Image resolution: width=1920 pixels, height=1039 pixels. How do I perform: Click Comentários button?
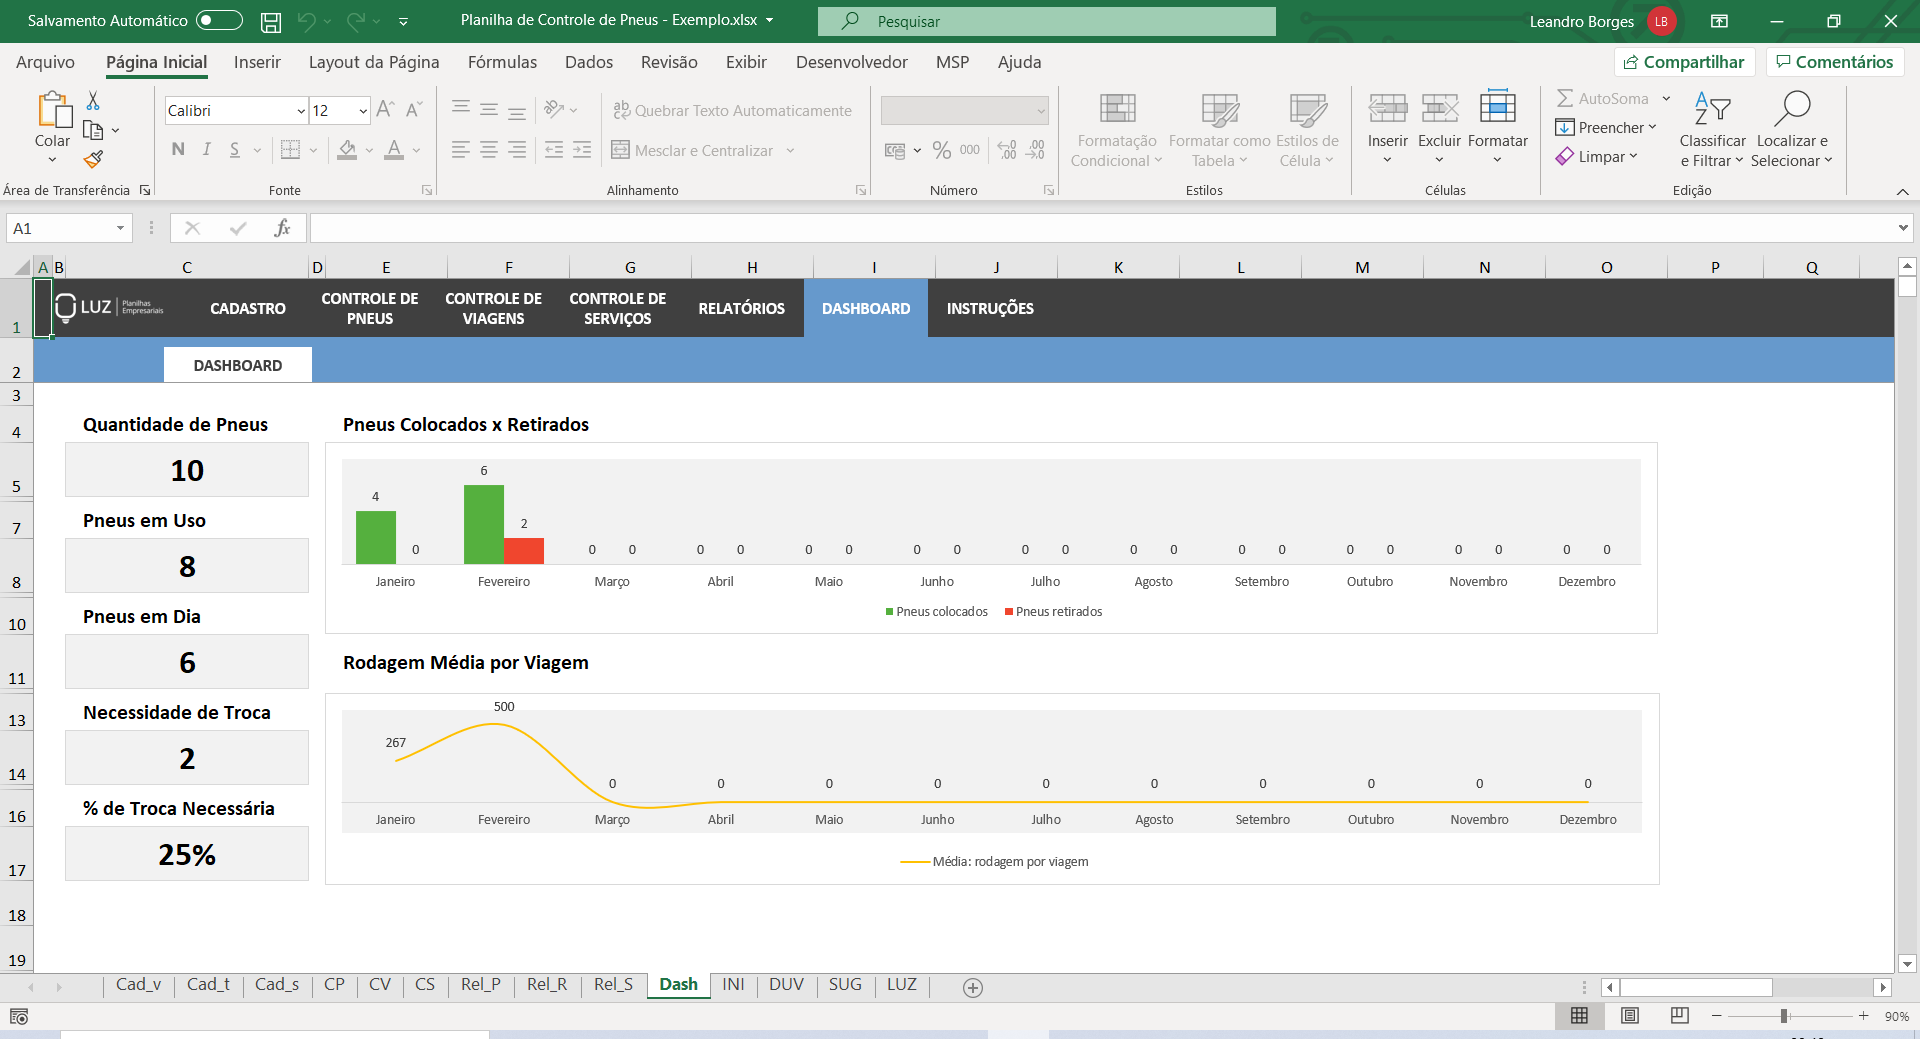click(x=1835, y=62)
